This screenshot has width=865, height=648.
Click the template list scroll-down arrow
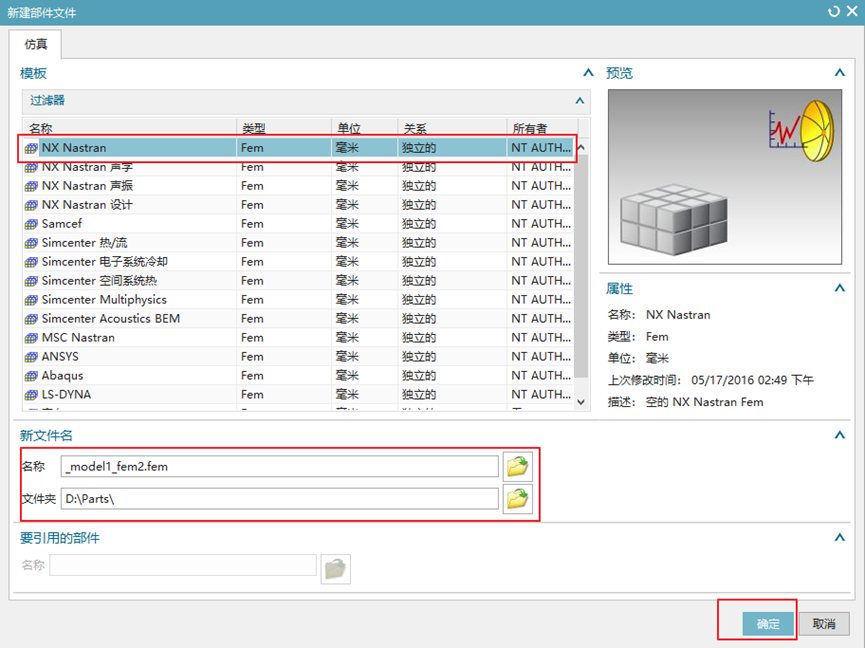click(581, 402)
